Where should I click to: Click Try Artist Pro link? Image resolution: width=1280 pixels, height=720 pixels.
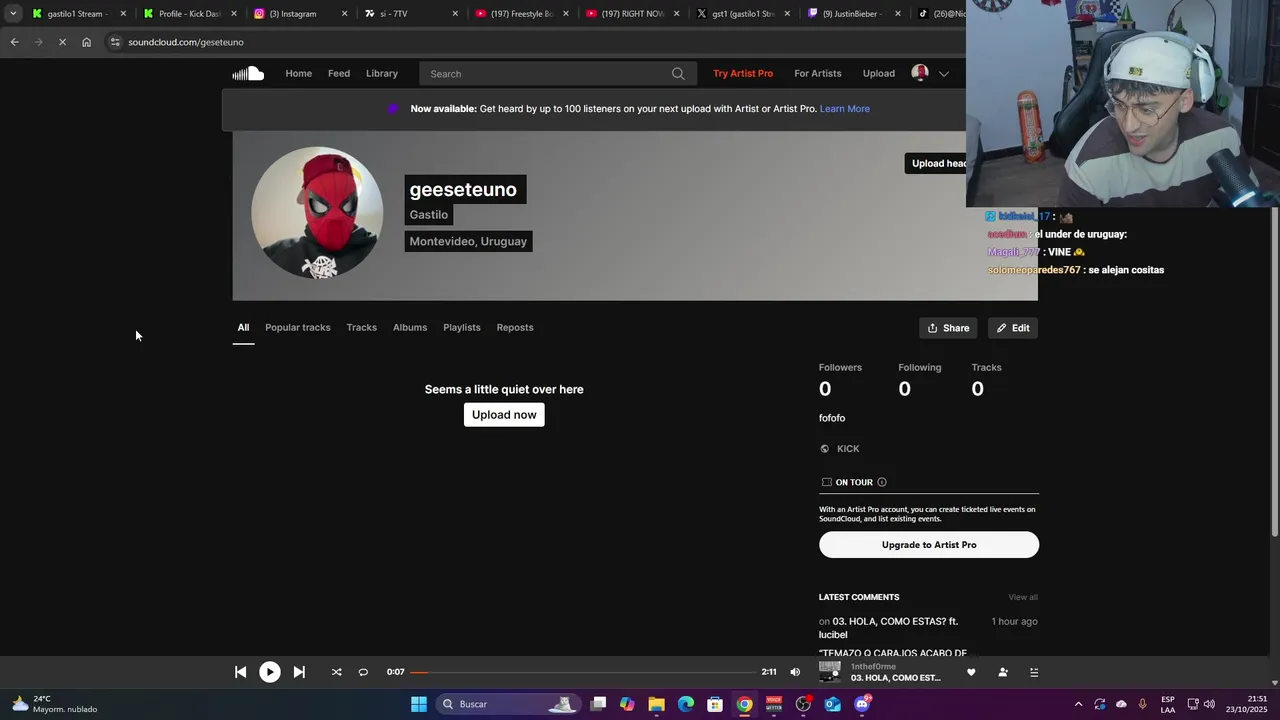pos(743,73)
